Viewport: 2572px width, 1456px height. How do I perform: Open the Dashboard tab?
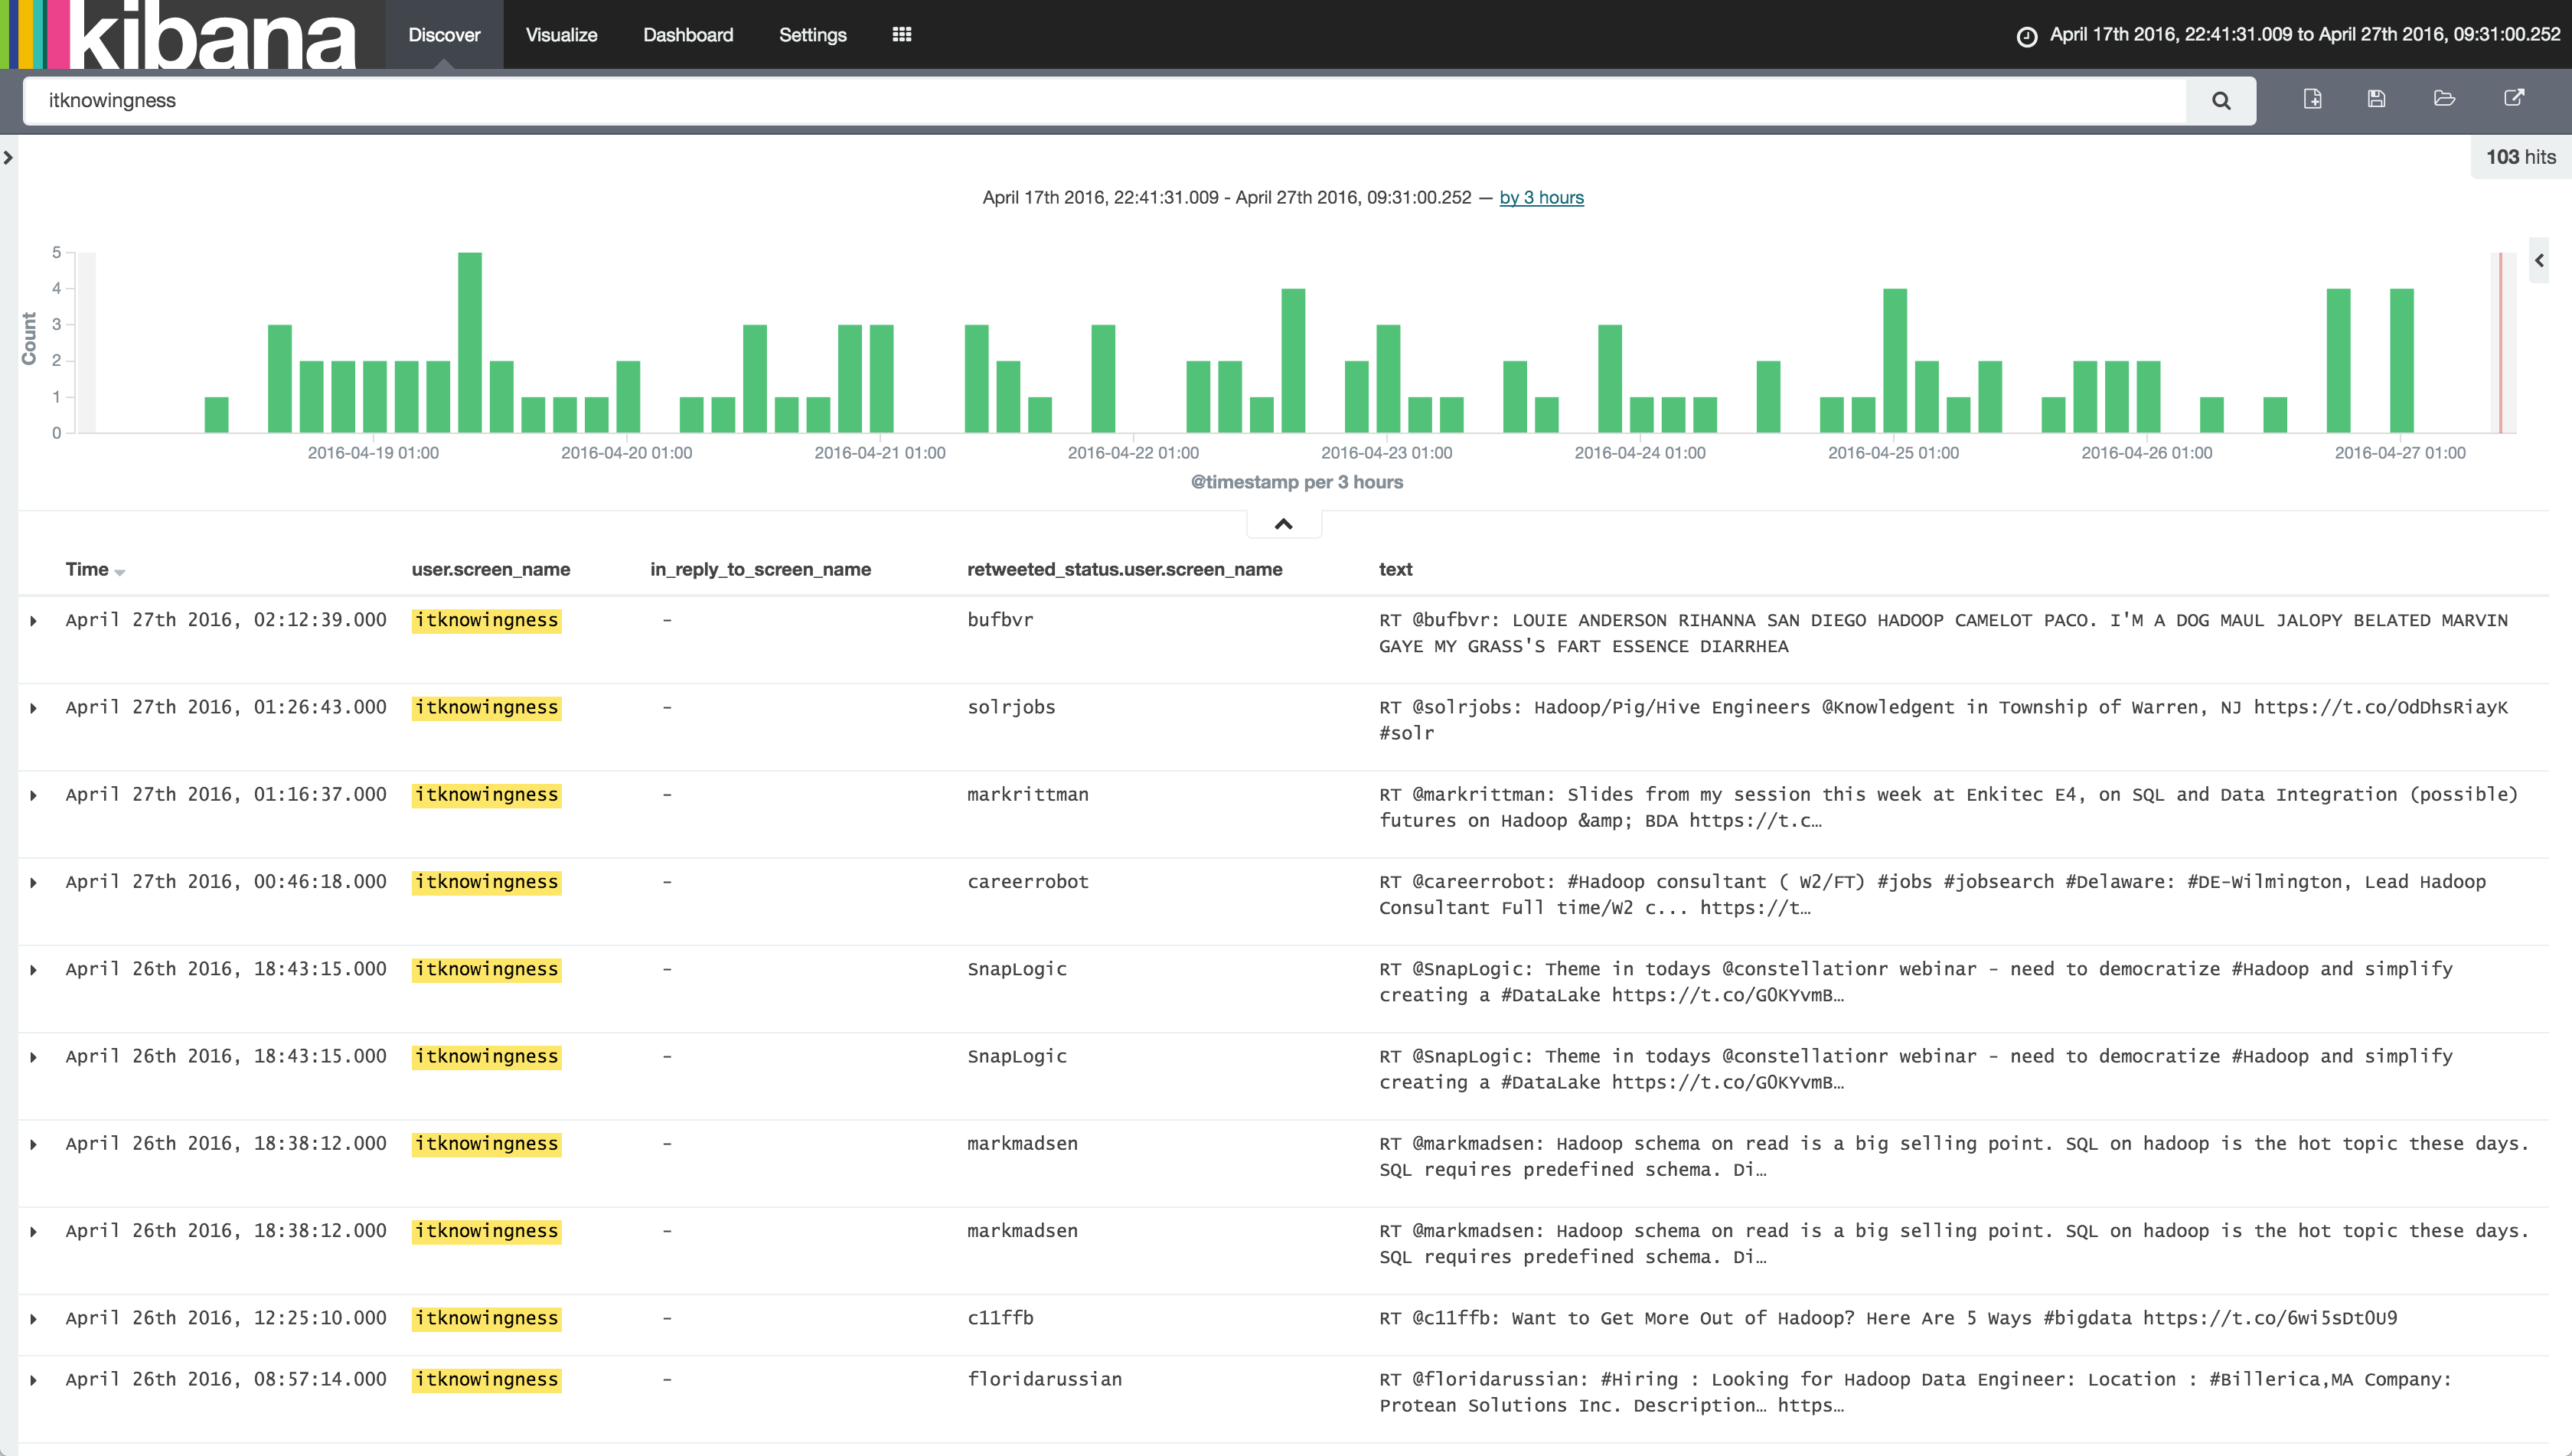tap(687, 35)
